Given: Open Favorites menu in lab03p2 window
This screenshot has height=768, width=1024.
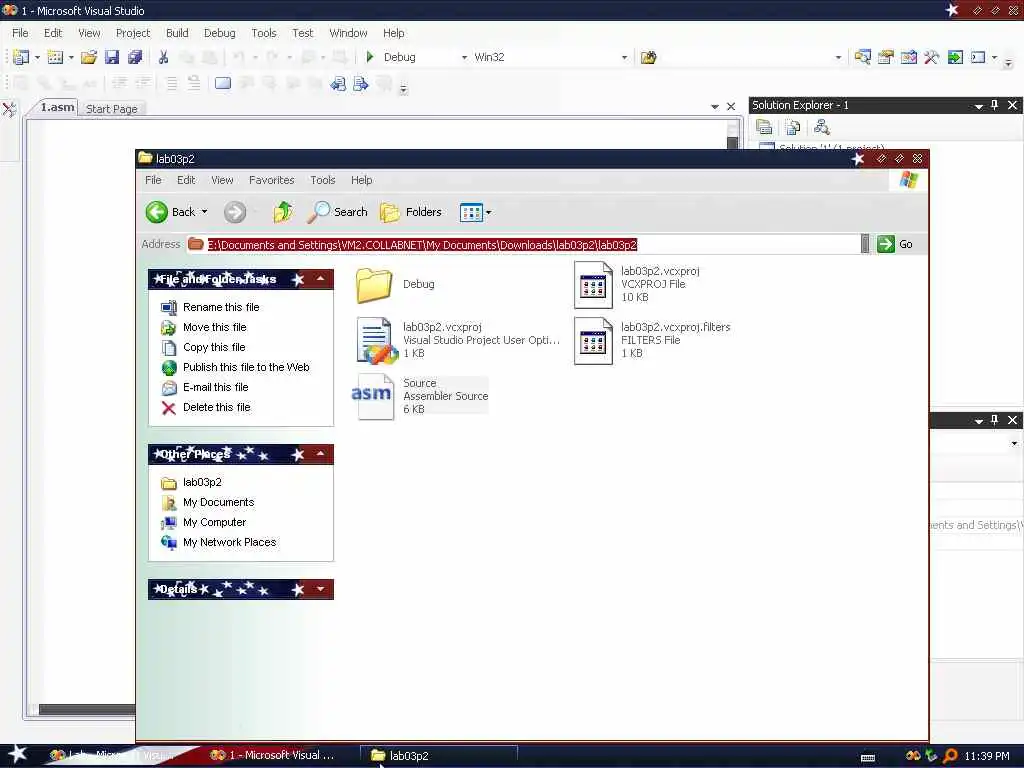Looking at the screenshot, I should (272, 180).
